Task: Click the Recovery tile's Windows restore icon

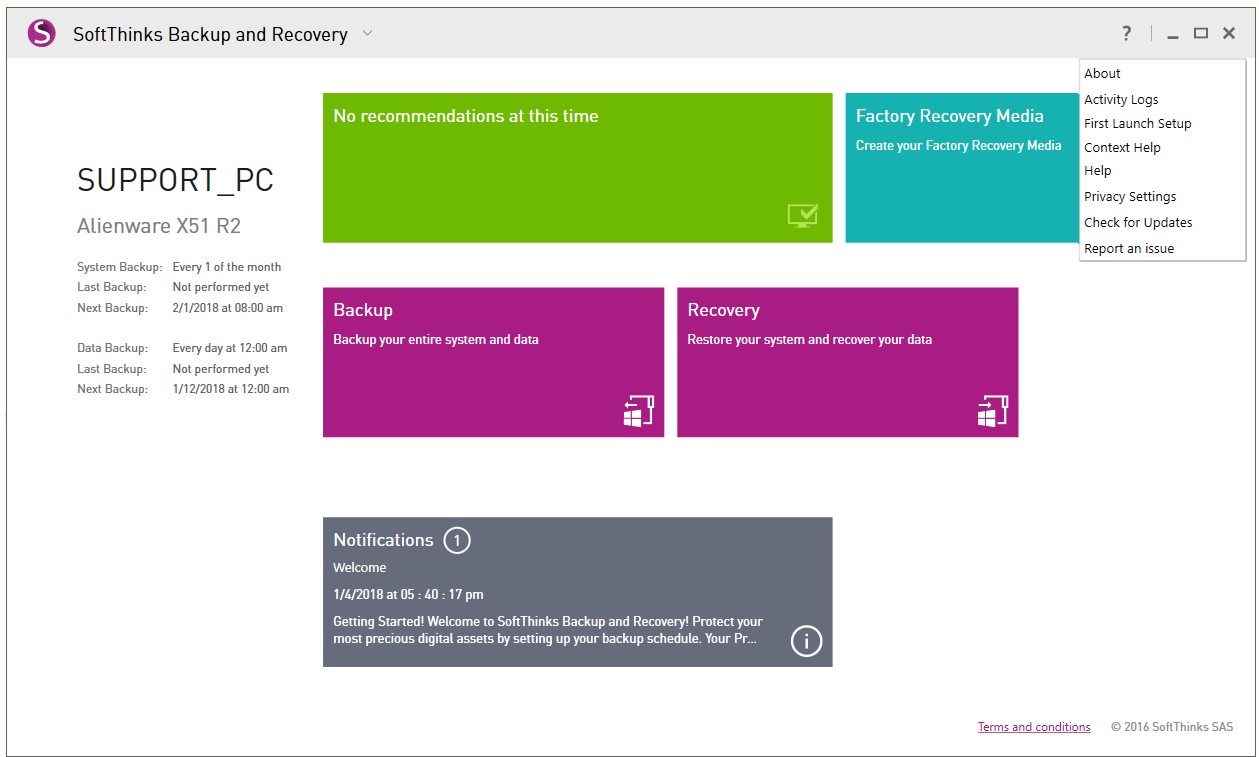Action: tap(992, 411)
